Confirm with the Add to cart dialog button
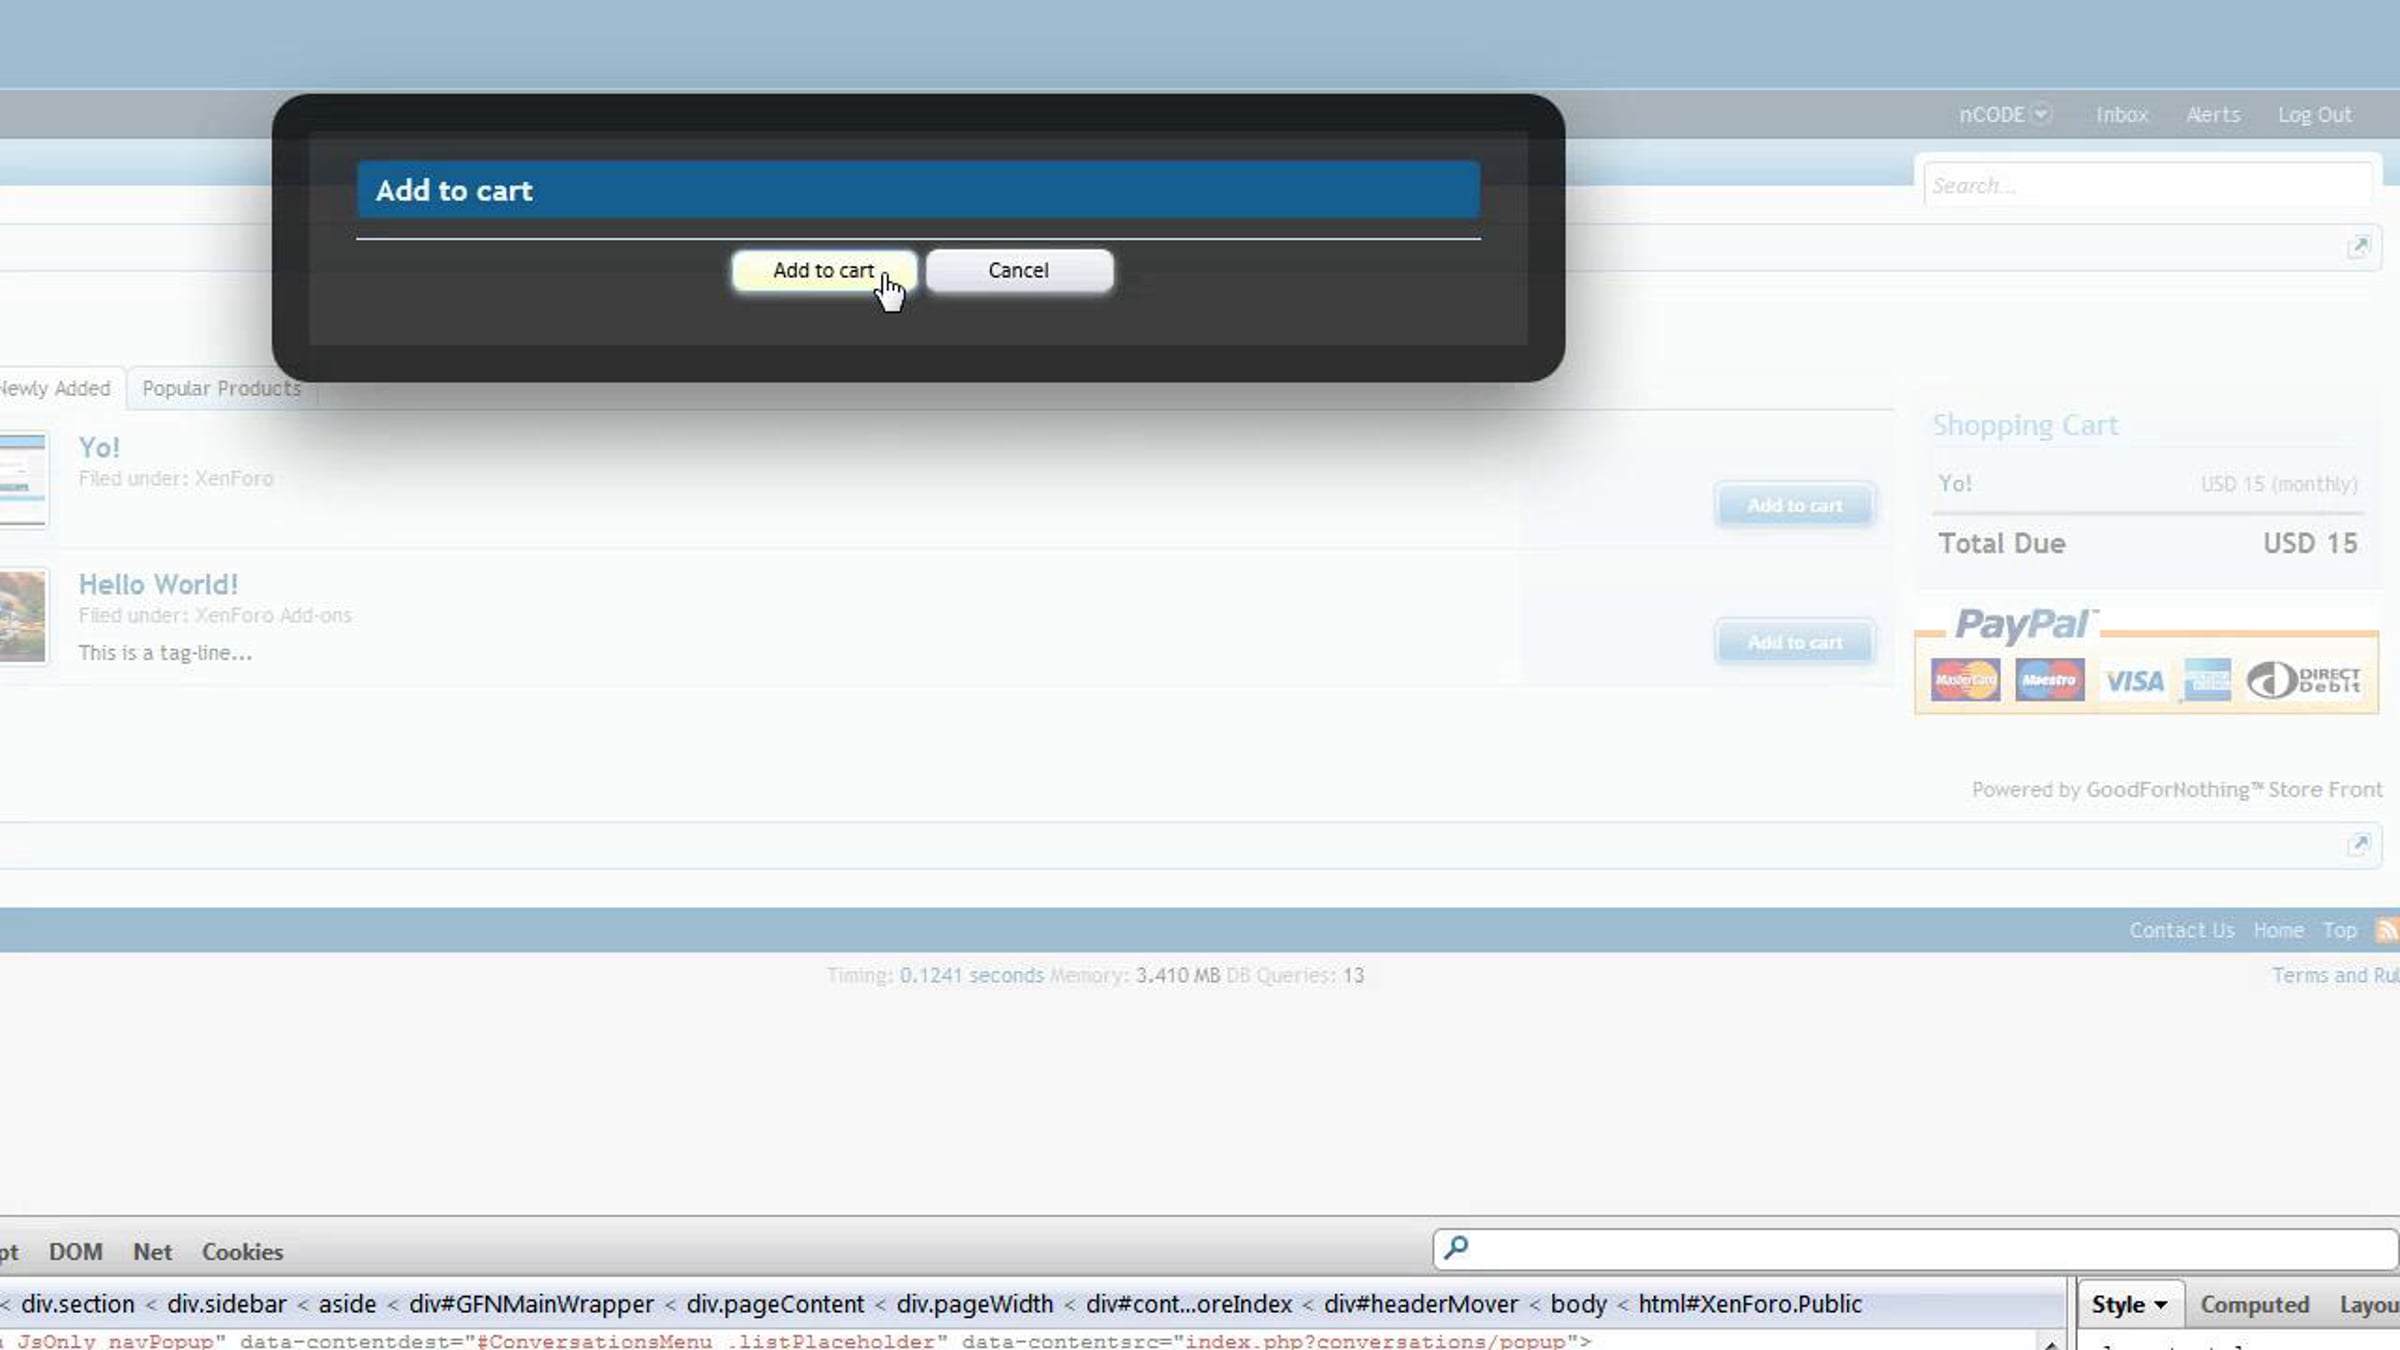2400x1350 pixels. coord(823,271)
